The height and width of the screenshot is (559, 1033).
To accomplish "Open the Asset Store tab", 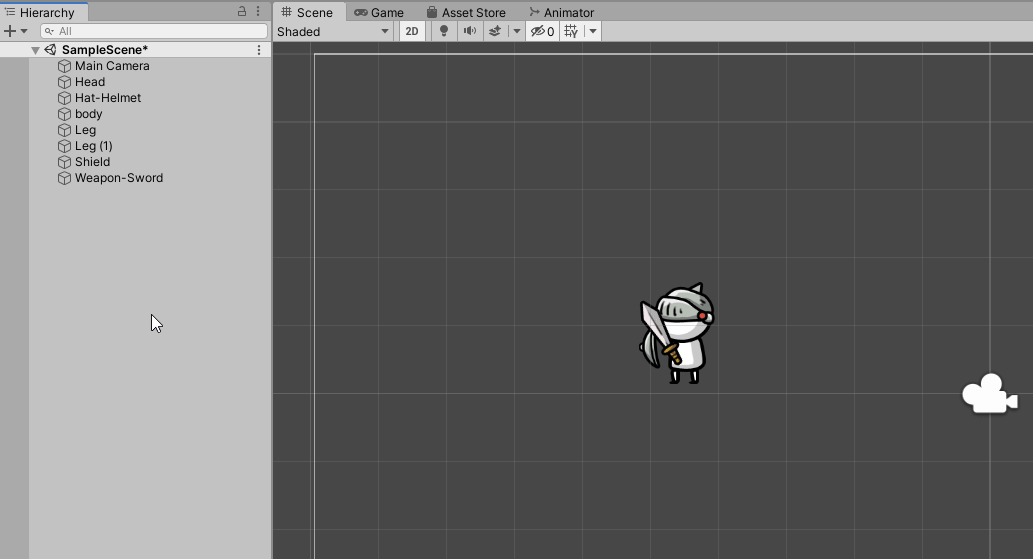I will coord(466,12).
